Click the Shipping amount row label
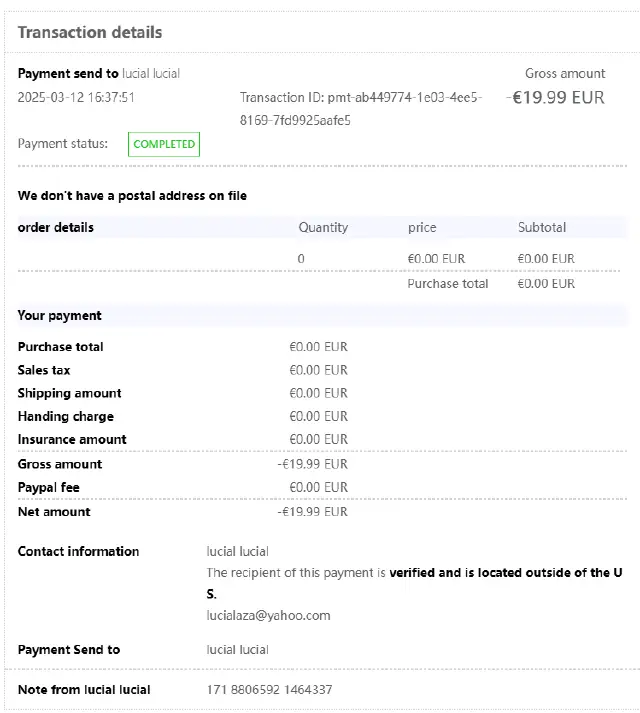Viewport: 640px width, 713px height. click(70, 393)
